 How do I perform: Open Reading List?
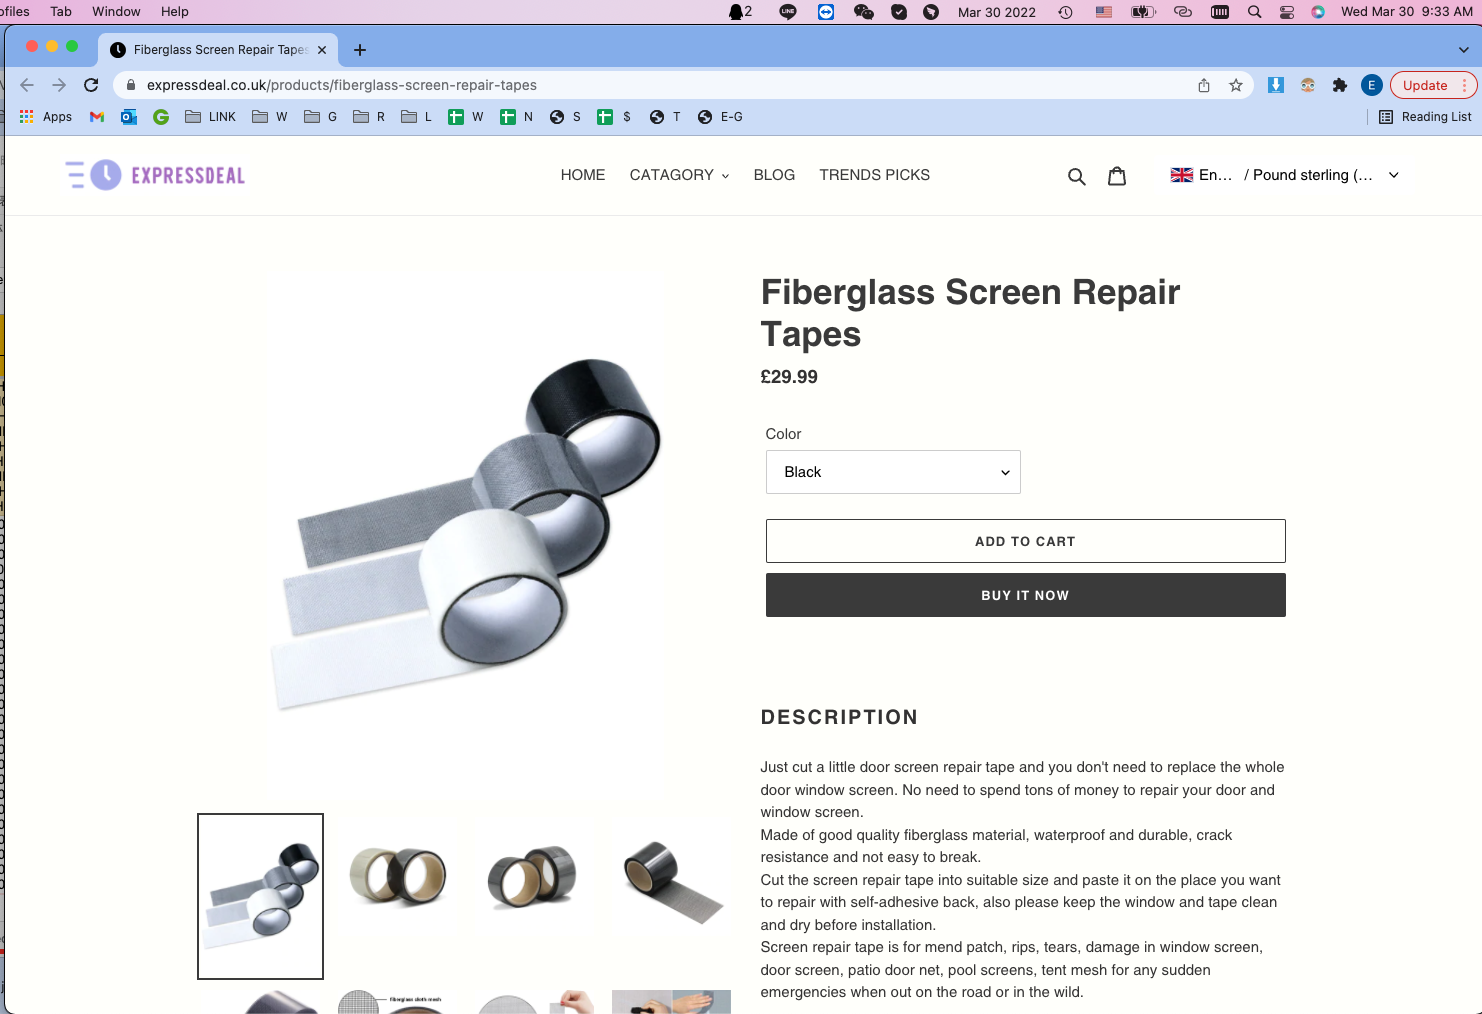coord(1425,117)
